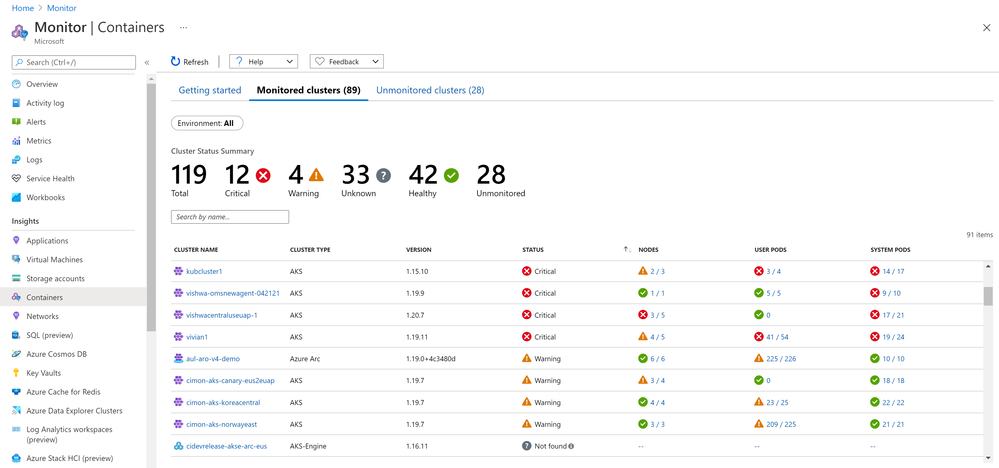This screenshot has height=468, width=999.
Task: Open cidevrelease-akse-arc-eus cluster link
Action: click(226, 446)
